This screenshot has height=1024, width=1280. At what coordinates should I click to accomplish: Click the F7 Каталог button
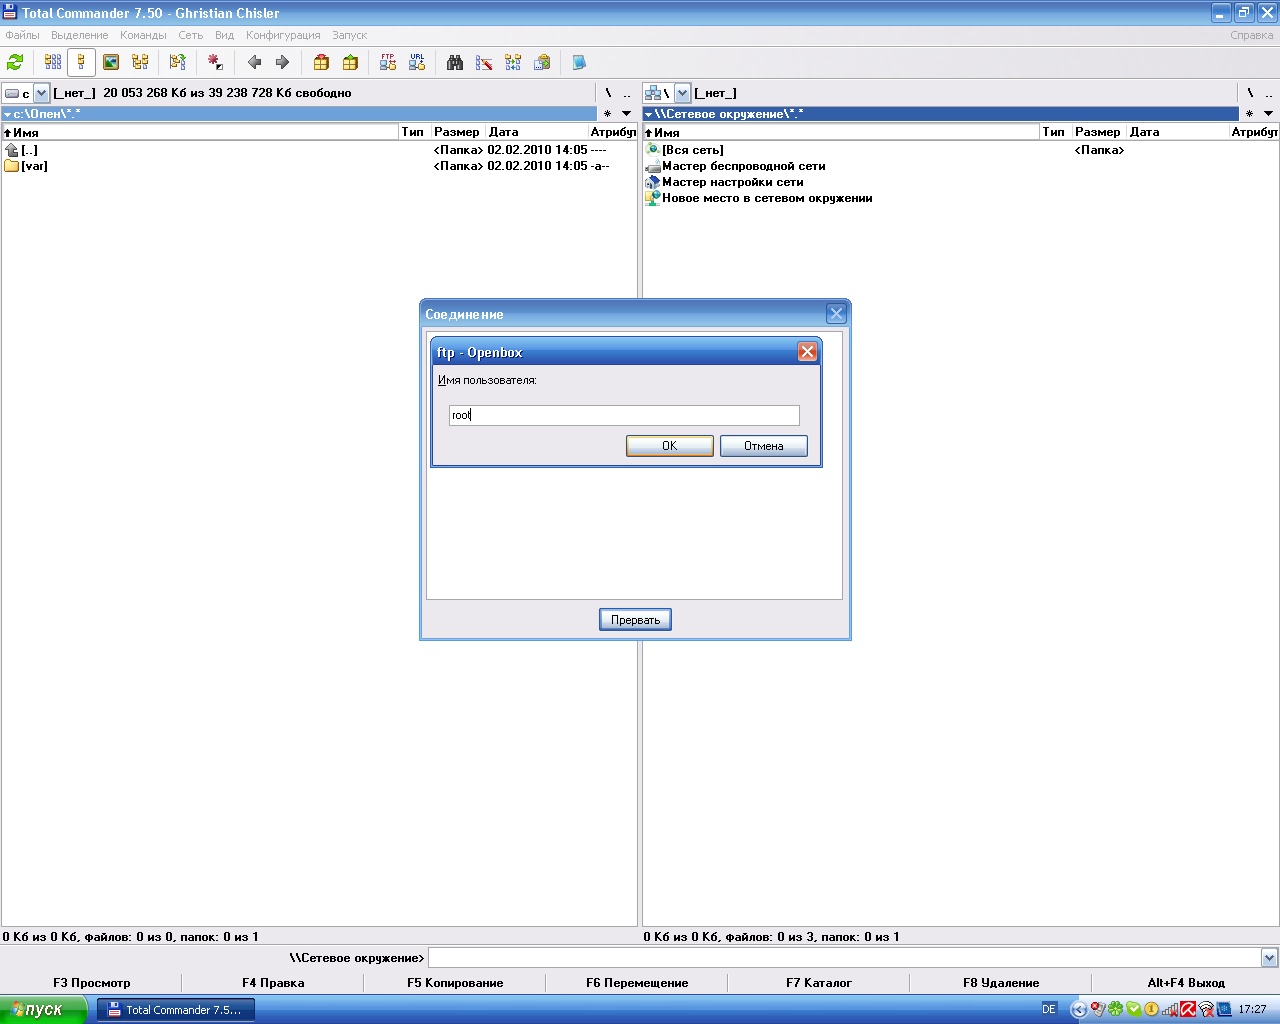[x=819, y=983]
